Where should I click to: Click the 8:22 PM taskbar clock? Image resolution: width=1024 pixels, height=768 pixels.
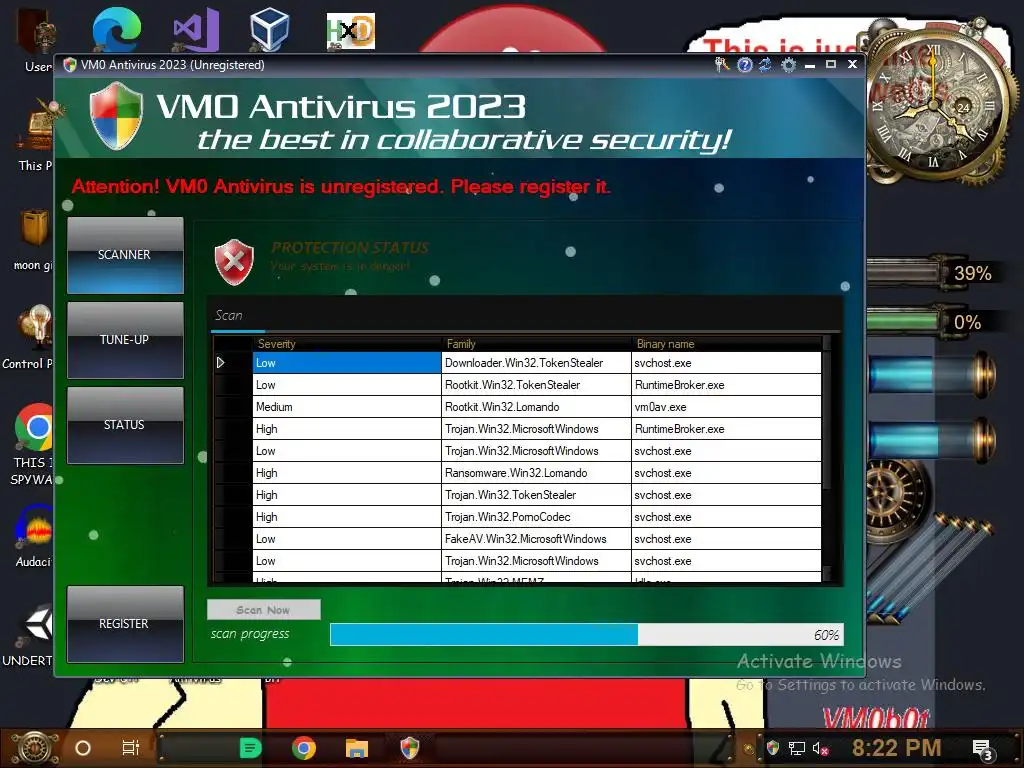[897, 748]
